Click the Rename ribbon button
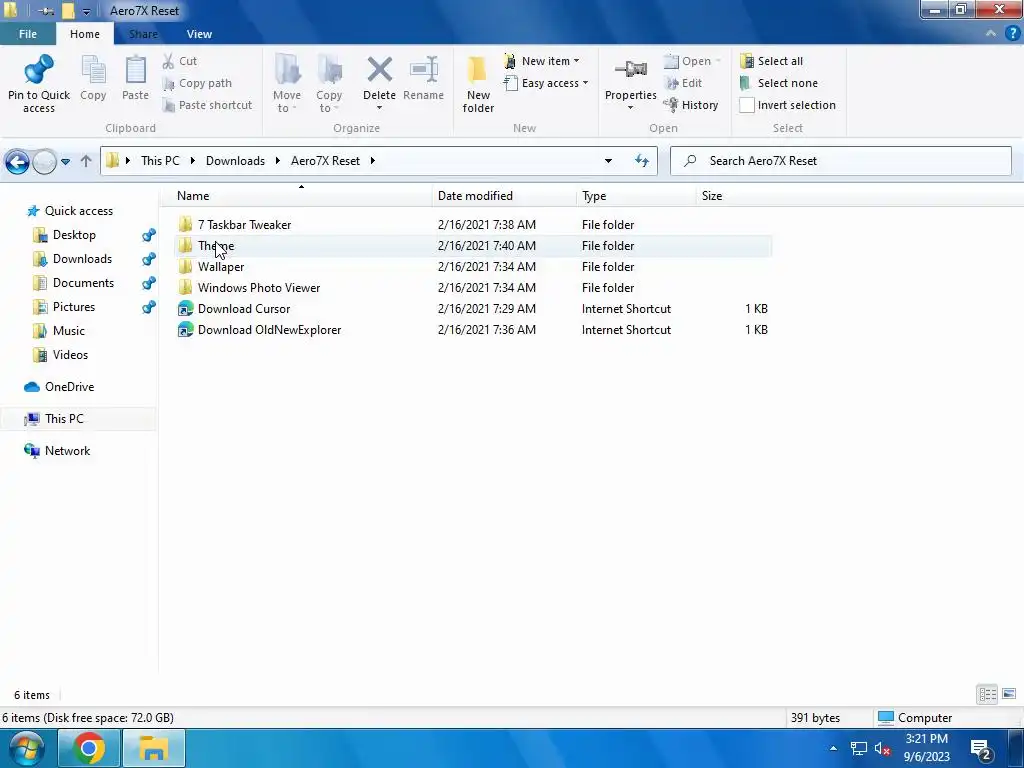The height and width of the screenshot is (768, 1024). tap(423, 79)
